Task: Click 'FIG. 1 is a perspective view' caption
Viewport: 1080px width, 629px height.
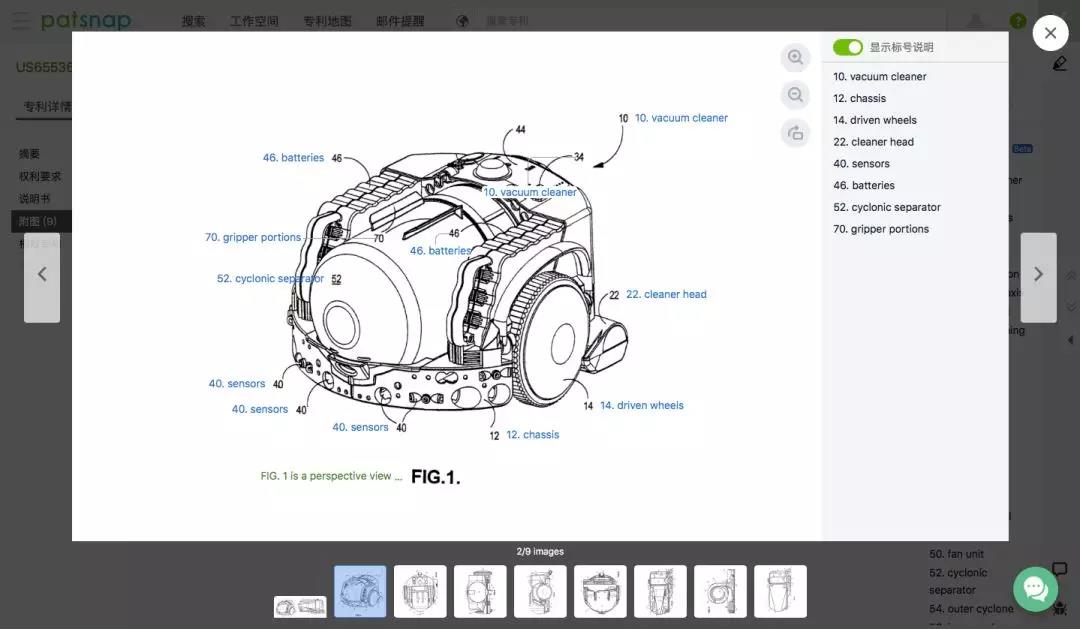Action: (331, 476)
